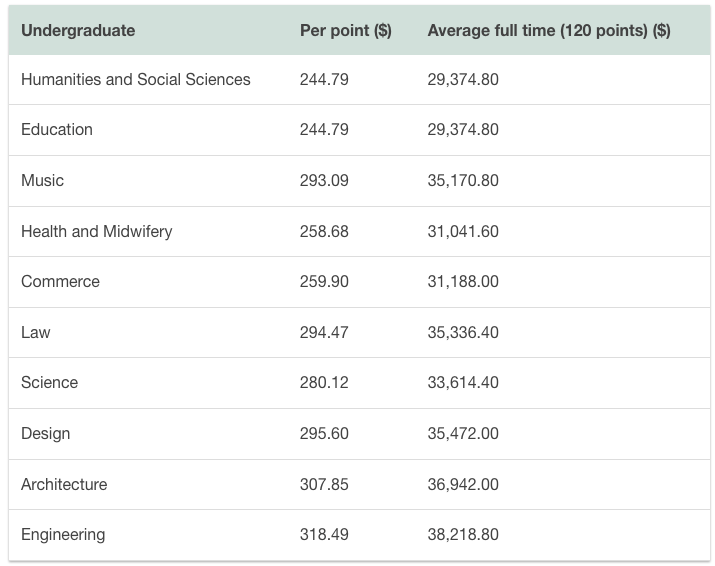Screen dimensions: 715x566
Task: Select Science full time fee 33,614.40
Action: pos(463,382)
